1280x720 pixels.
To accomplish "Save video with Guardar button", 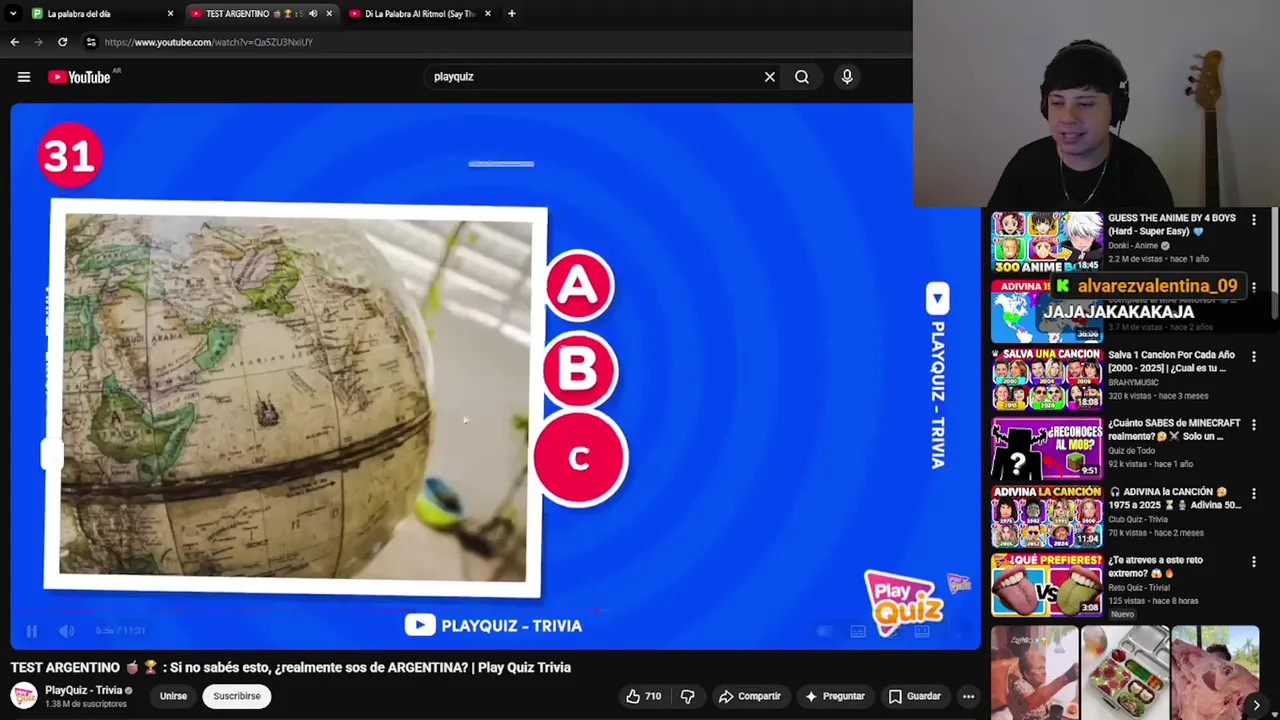I will coord(914,696).
